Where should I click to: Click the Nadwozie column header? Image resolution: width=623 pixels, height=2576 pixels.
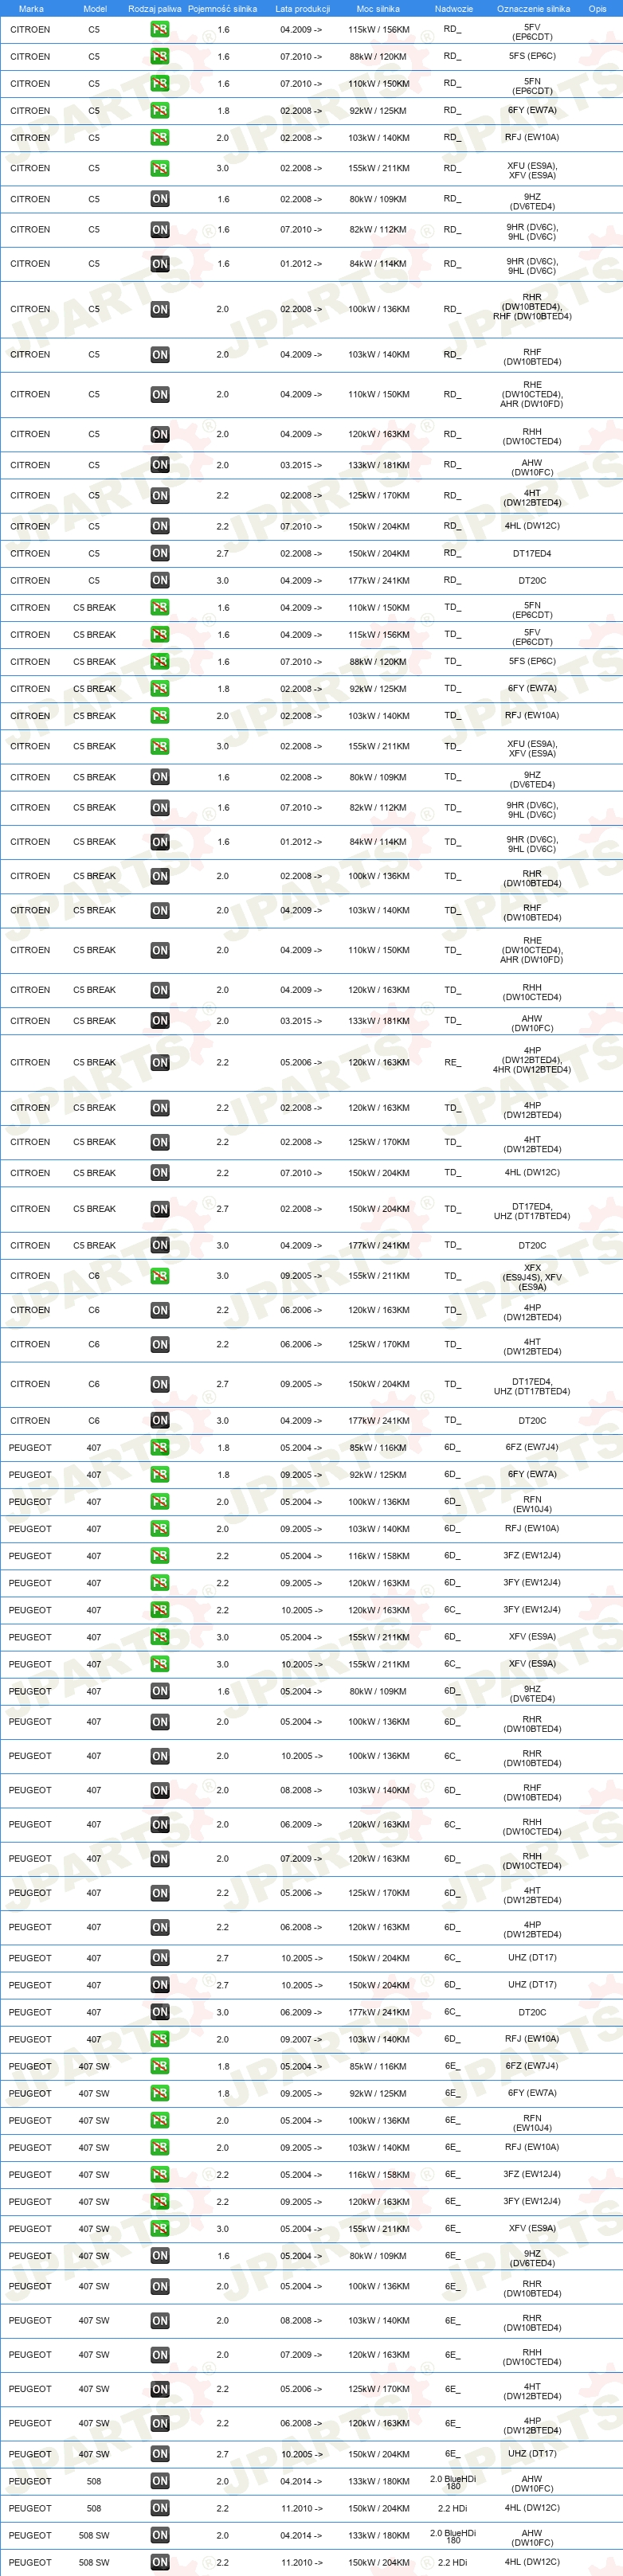pos(453,8)
